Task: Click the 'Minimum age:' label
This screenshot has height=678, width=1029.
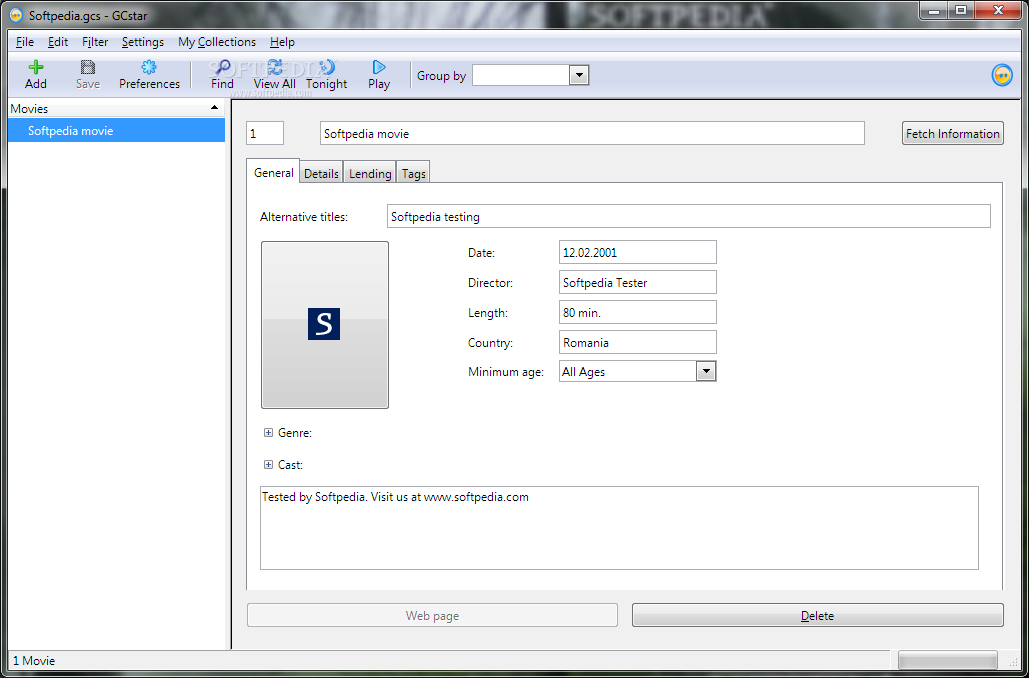Action: click(x=506, y=372)
